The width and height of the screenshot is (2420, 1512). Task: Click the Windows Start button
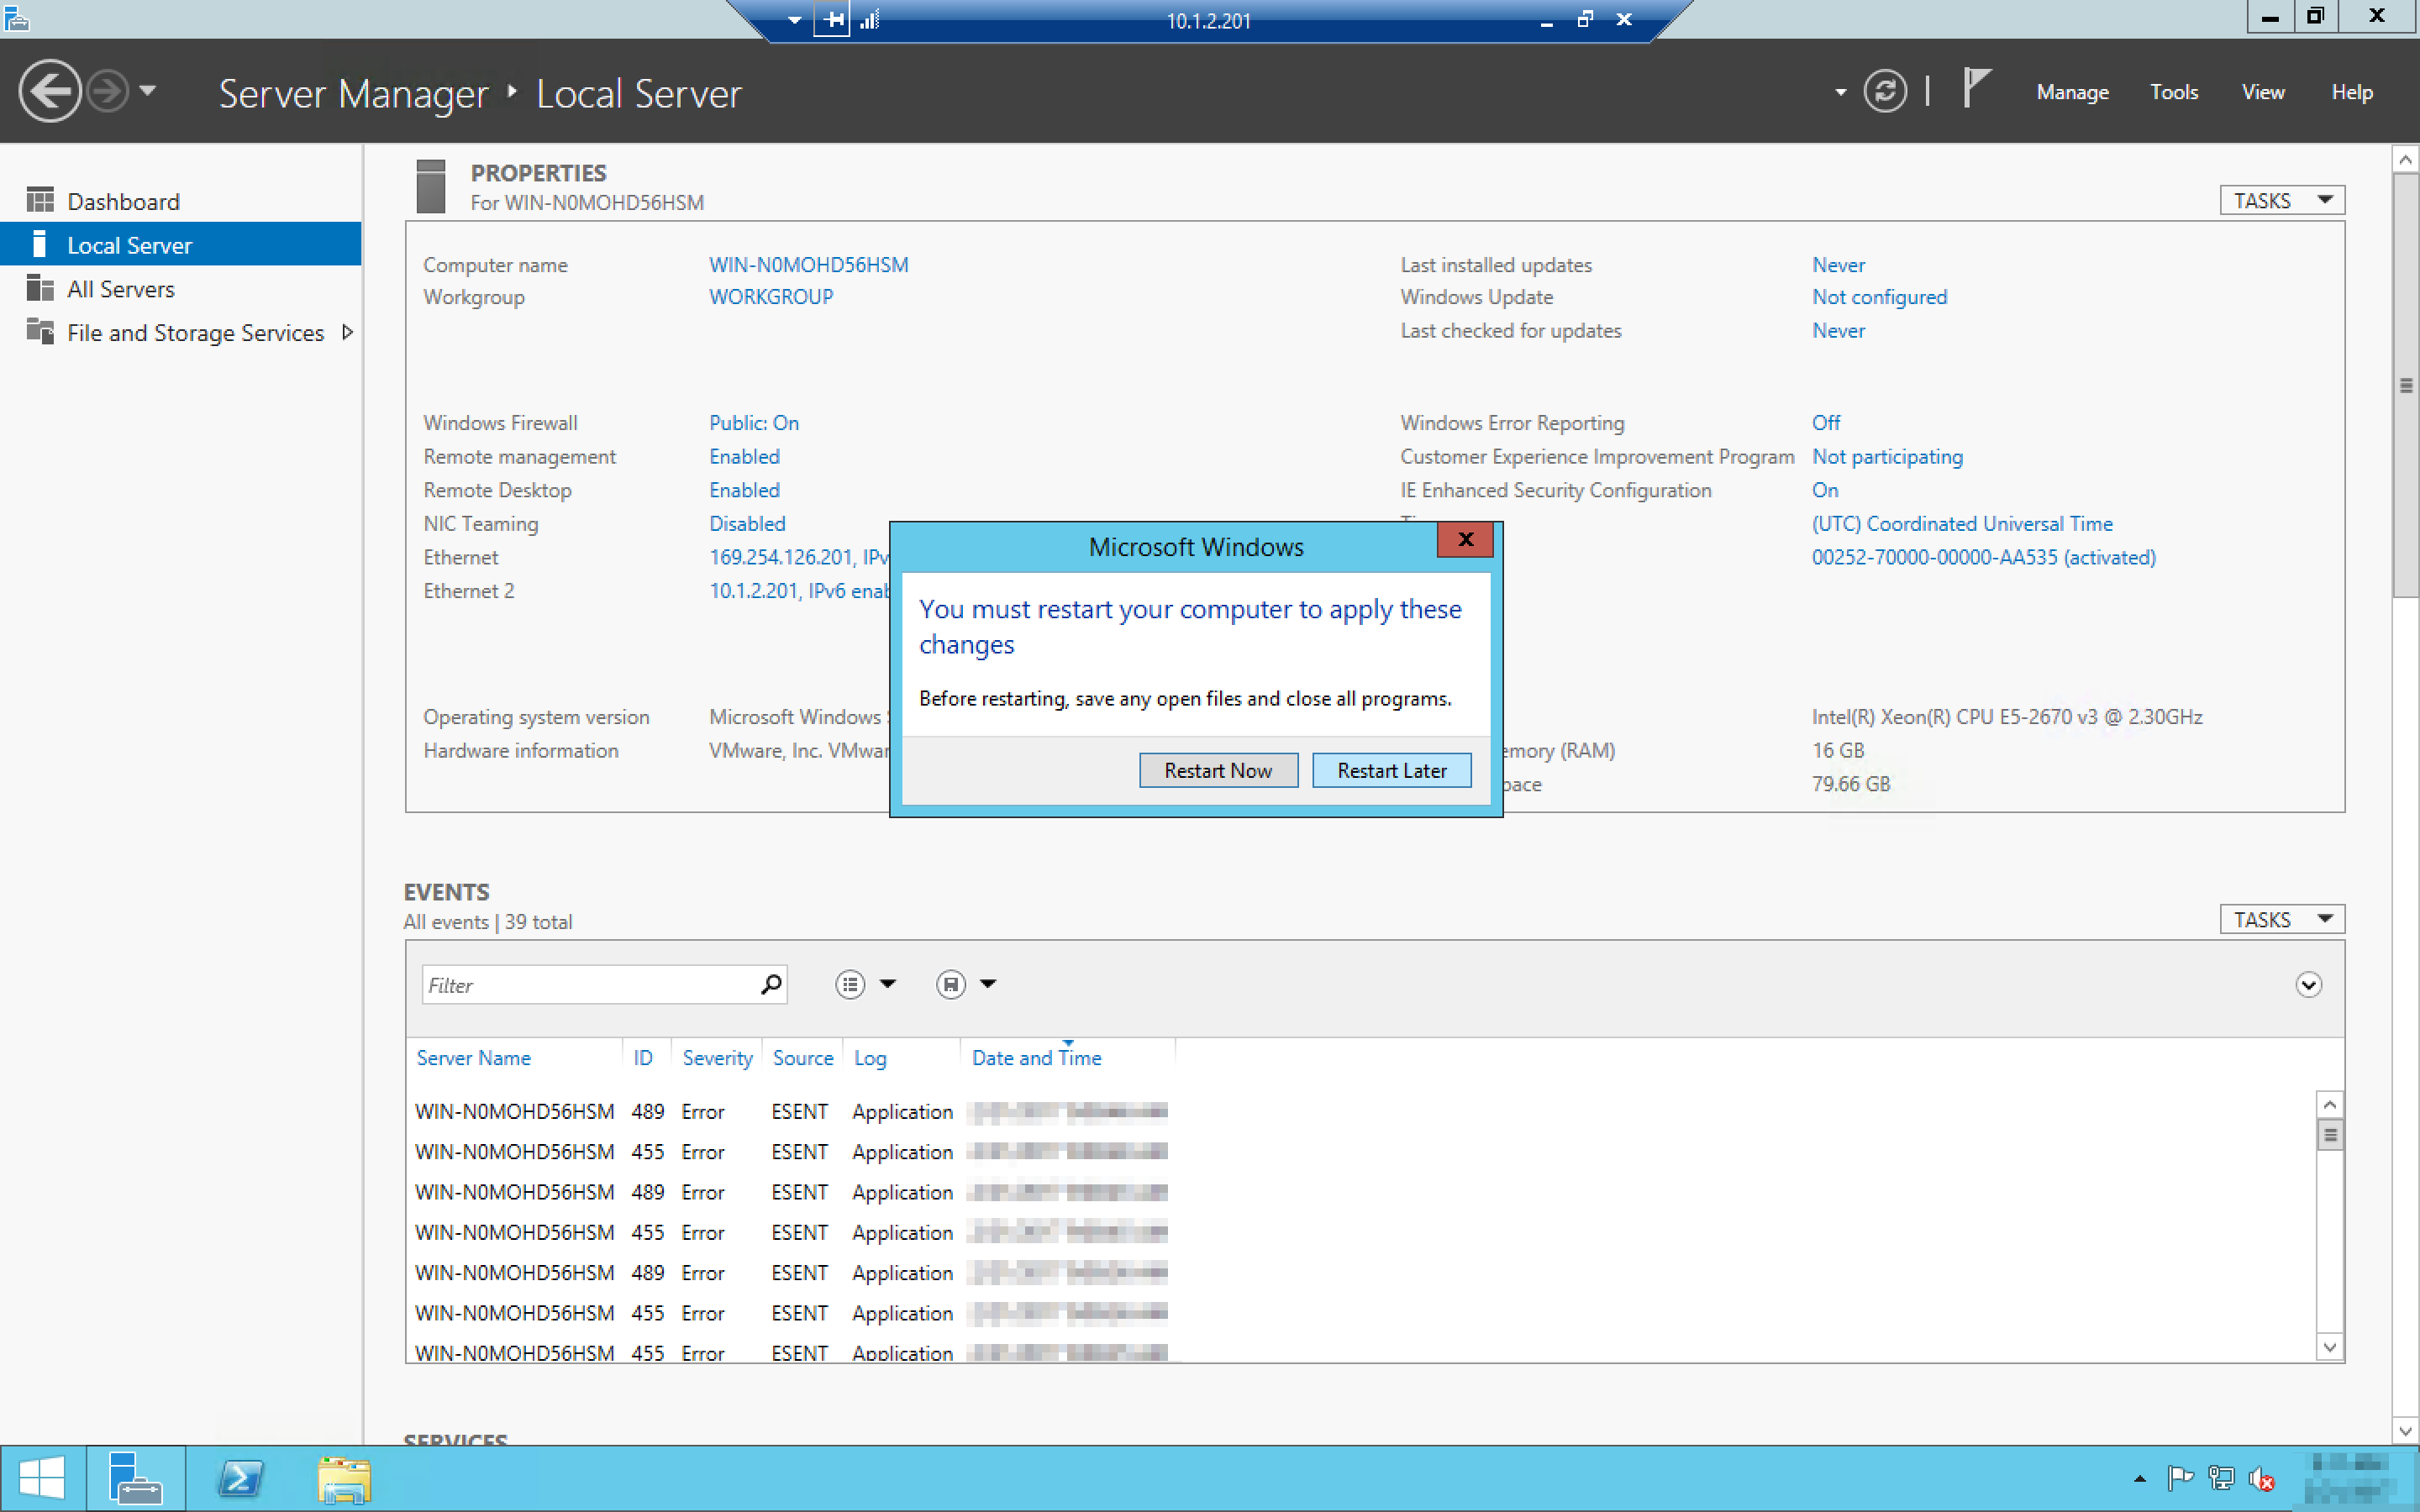[x=41, y=1478]
